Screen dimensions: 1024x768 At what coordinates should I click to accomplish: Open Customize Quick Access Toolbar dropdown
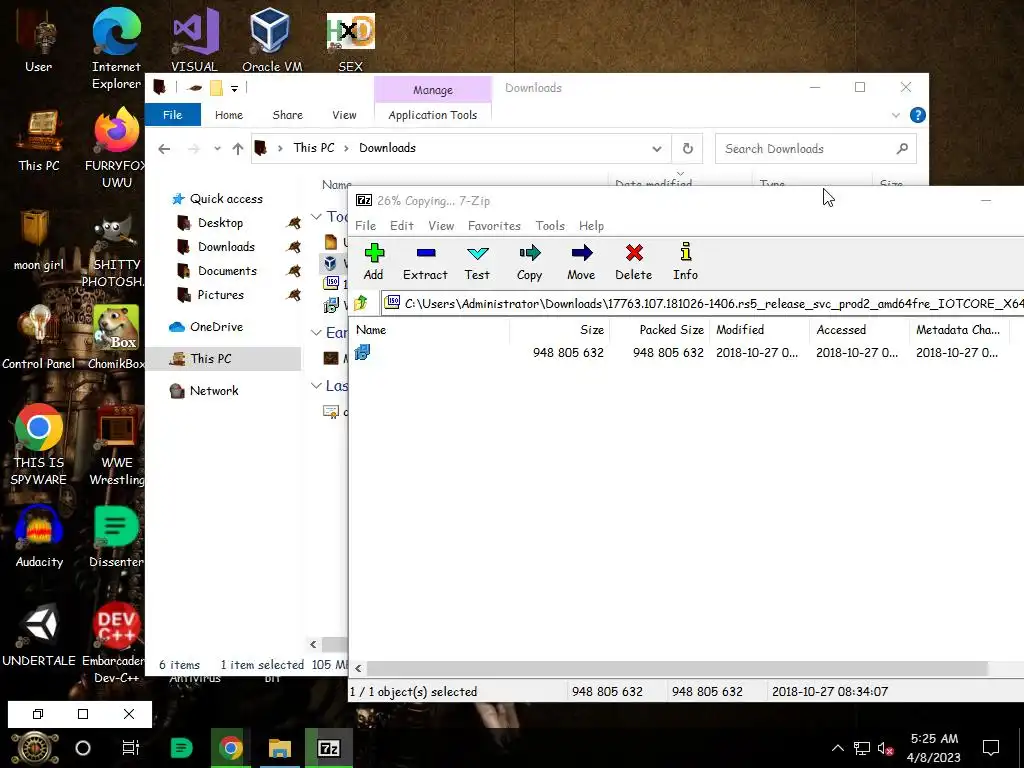click(x=234, y=88)
